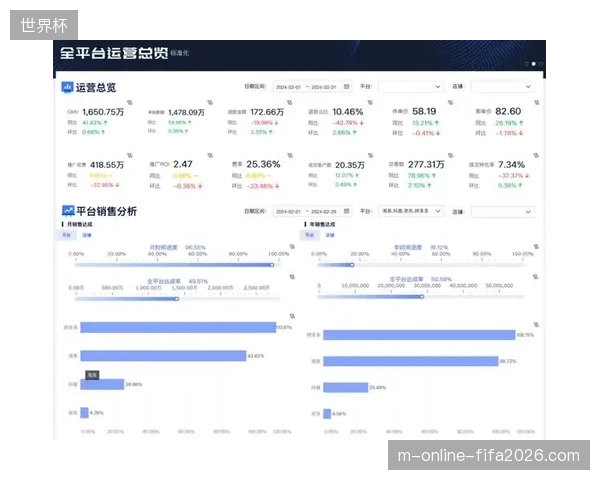Click the icon beside the 月时间进度 gauge
This screenshot has width=600, height=480.
(x=292, y=247)
